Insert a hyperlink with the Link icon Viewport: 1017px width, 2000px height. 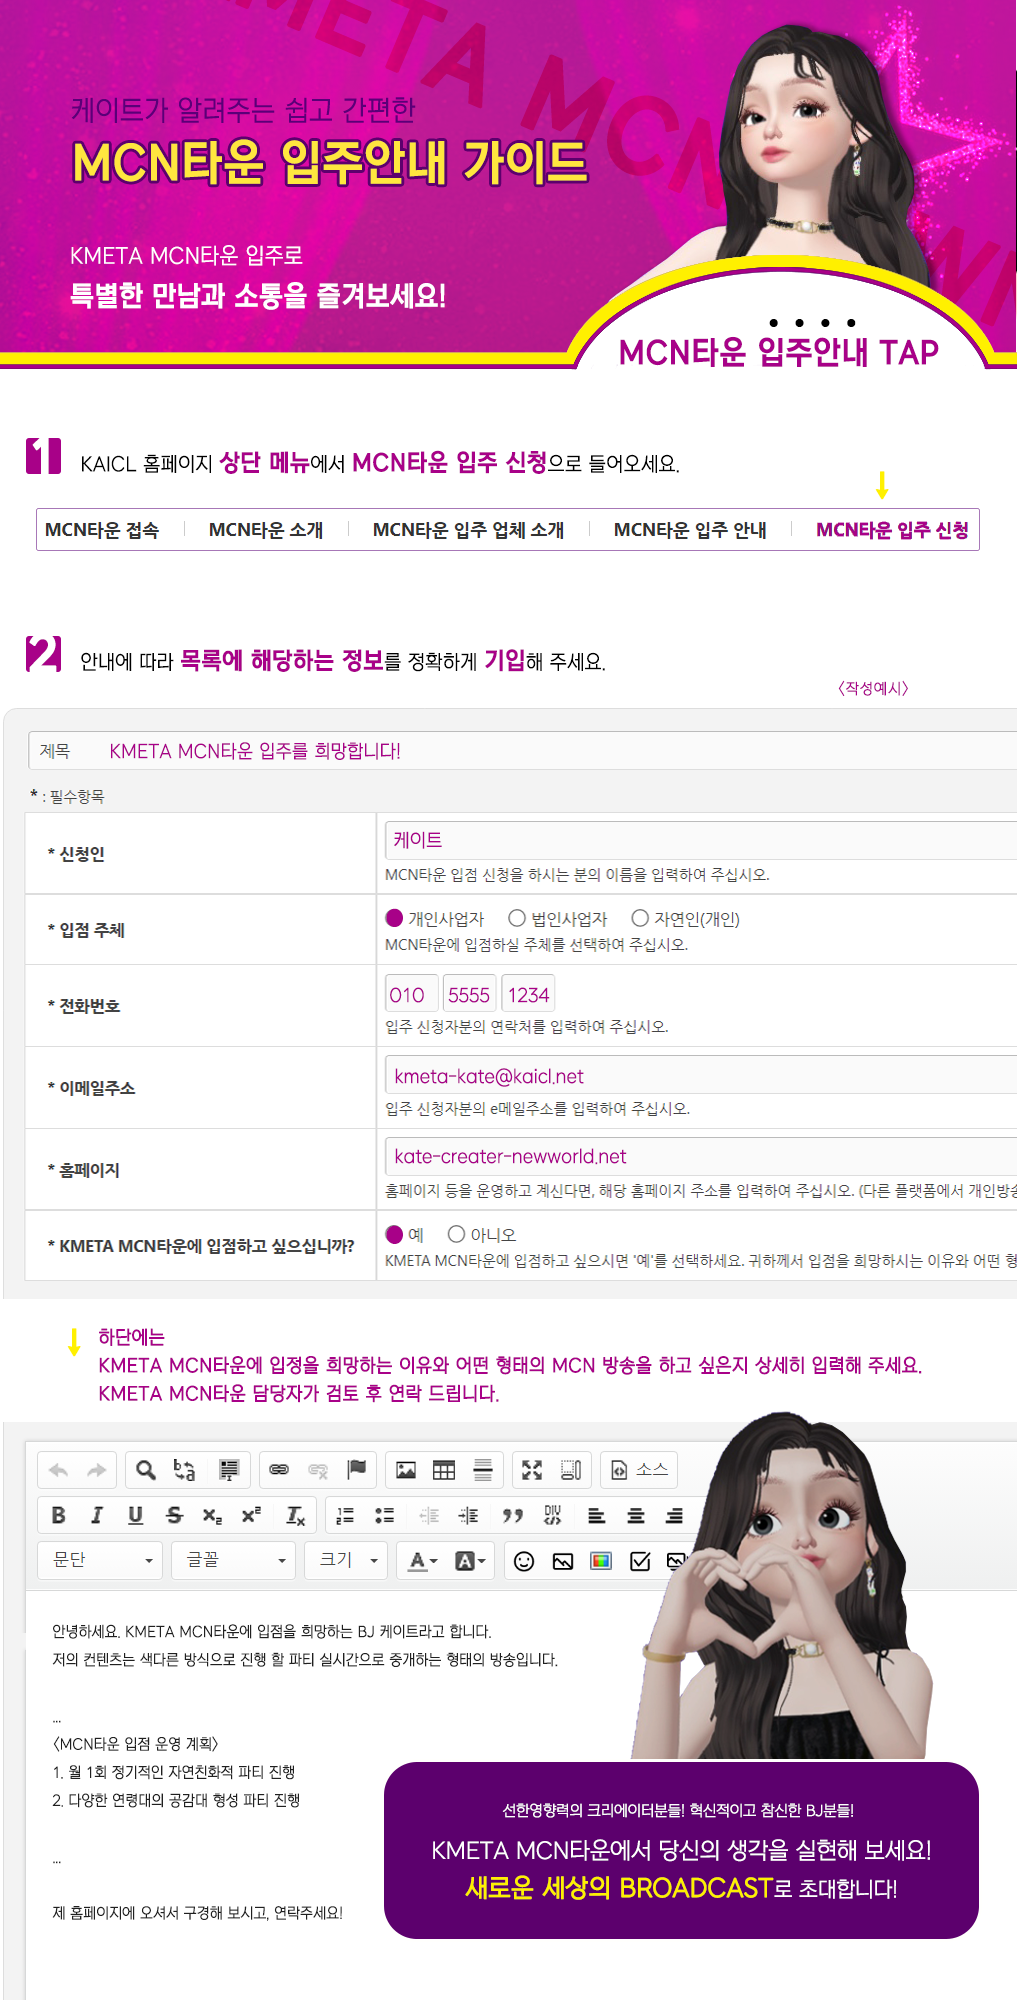(279, 1470)
